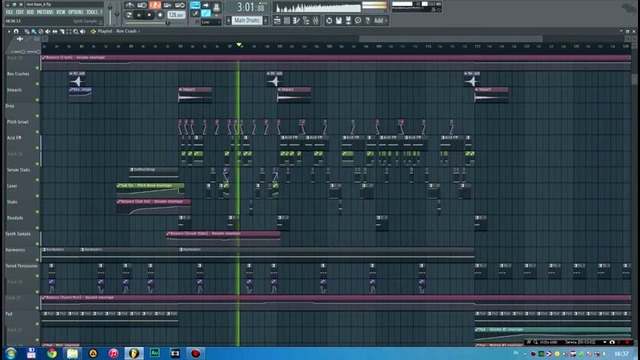Click next pattern arrow right of Main Drums
640x360 pixels.
(266, 20)
